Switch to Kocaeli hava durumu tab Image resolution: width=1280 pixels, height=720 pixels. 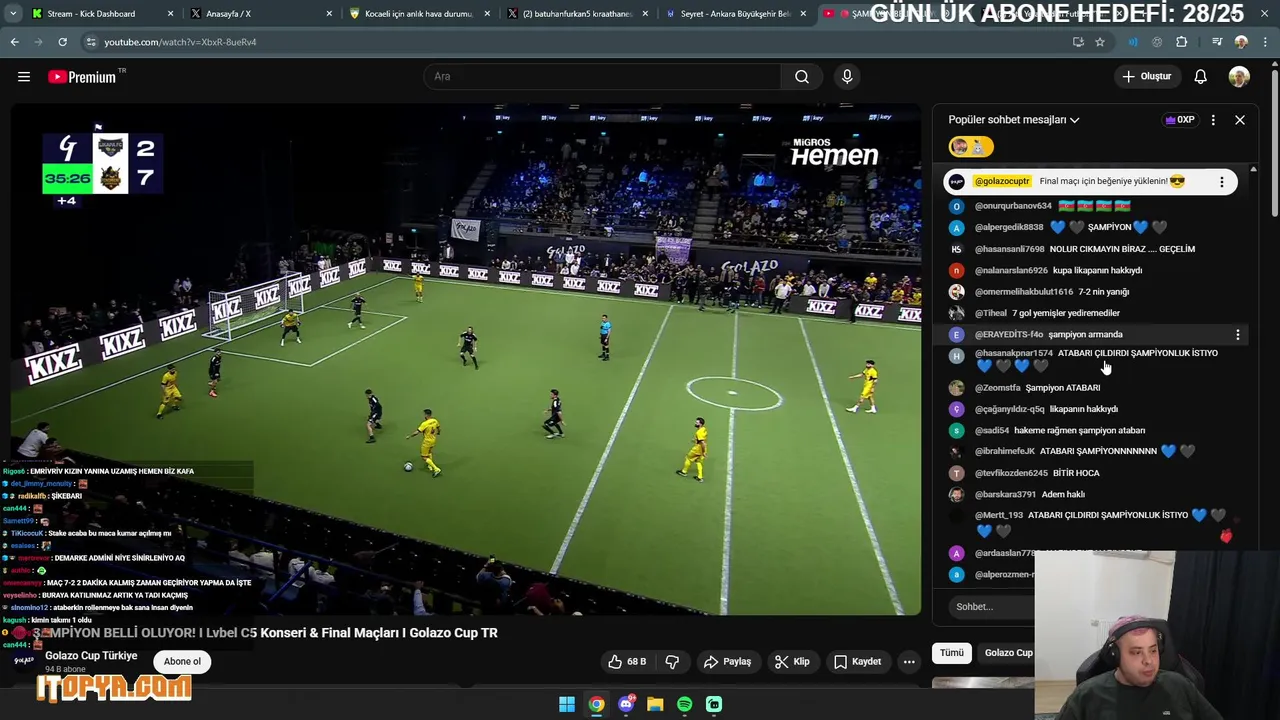420,14
